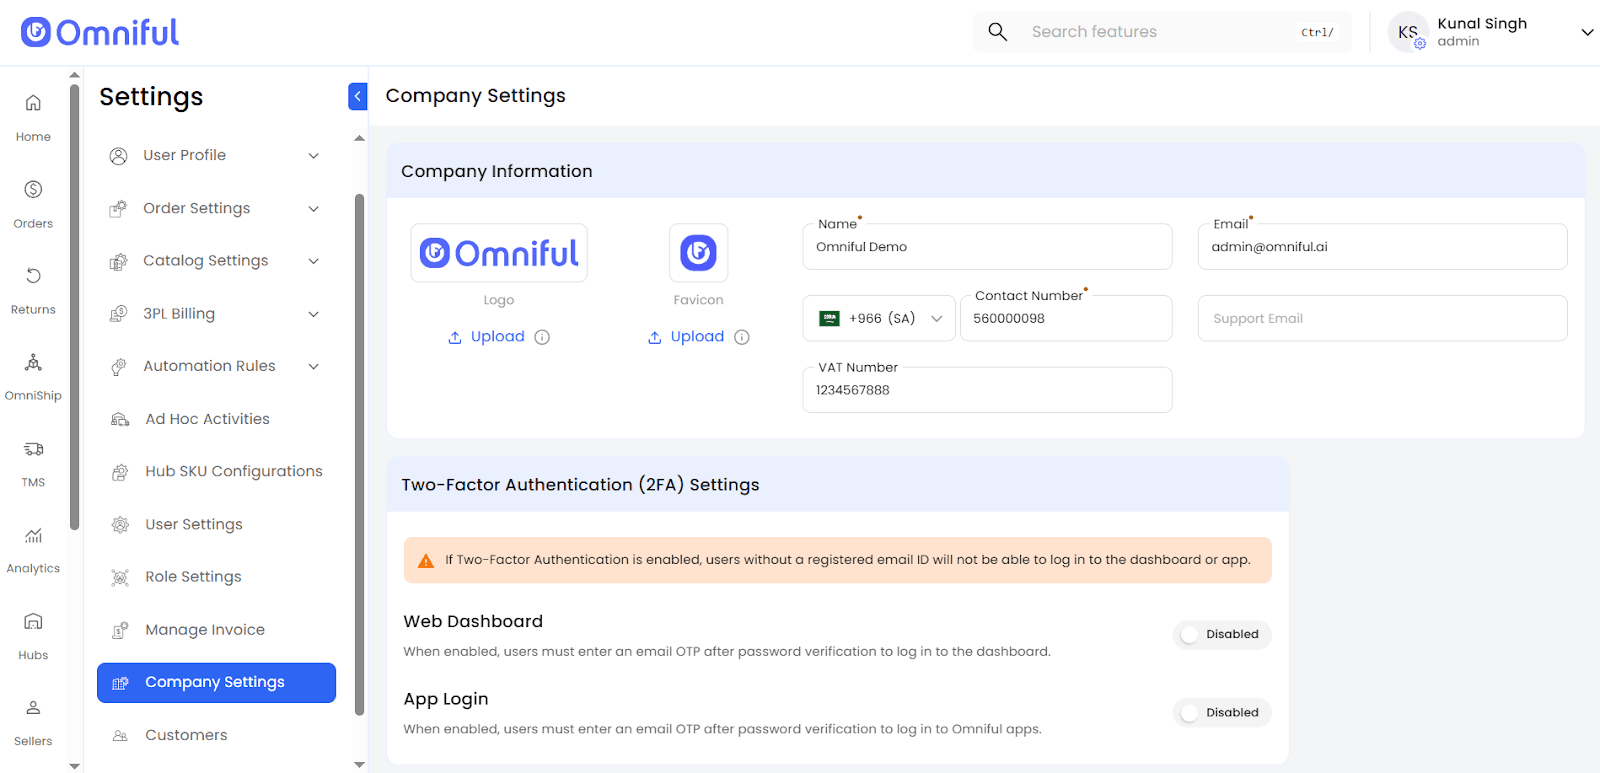Image resolution: width=1600 pixels, height=773 pixels.
Task: Click the info icon beside Logo upload
Action: (542, 337)
